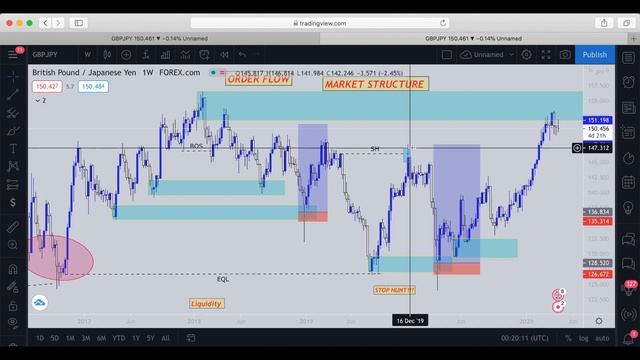Take a chart snapshot with camera icon
640x360 pixels.
(x=565, y=54)
